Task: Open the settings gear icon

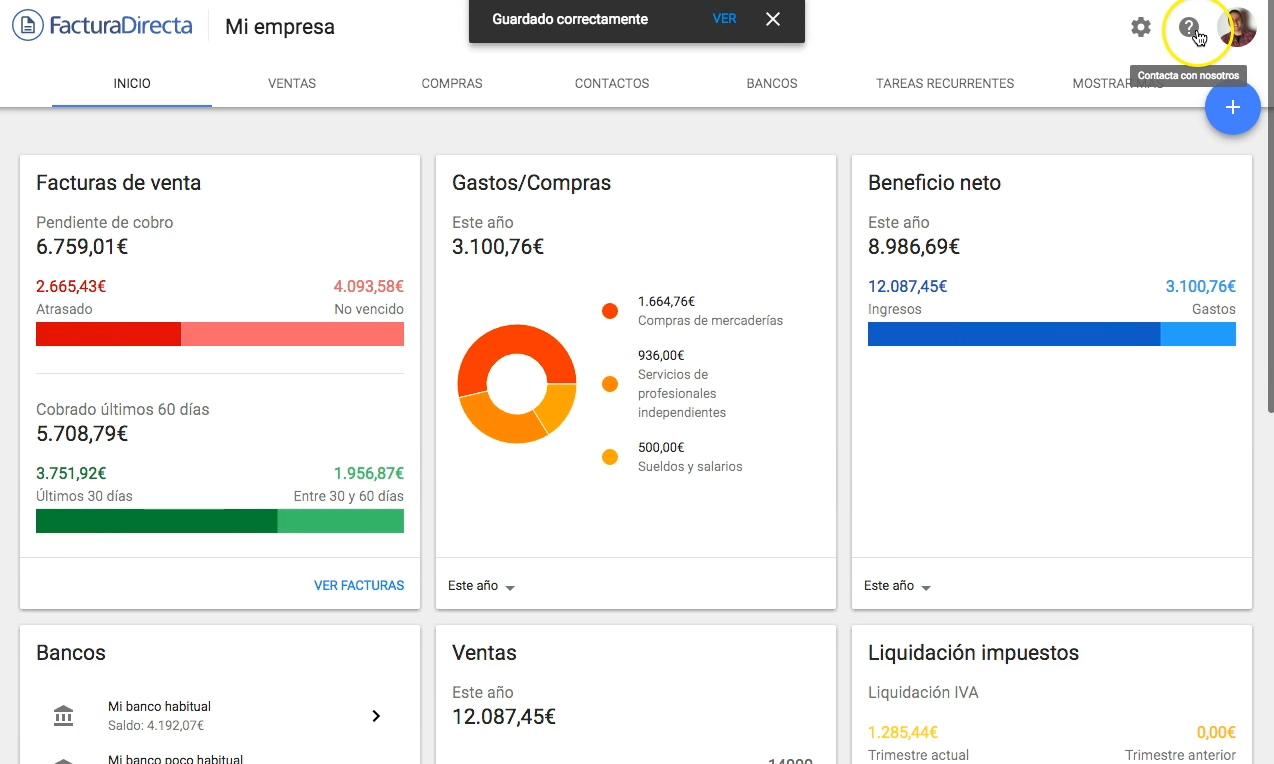Action: click(x=1141, y=27)
